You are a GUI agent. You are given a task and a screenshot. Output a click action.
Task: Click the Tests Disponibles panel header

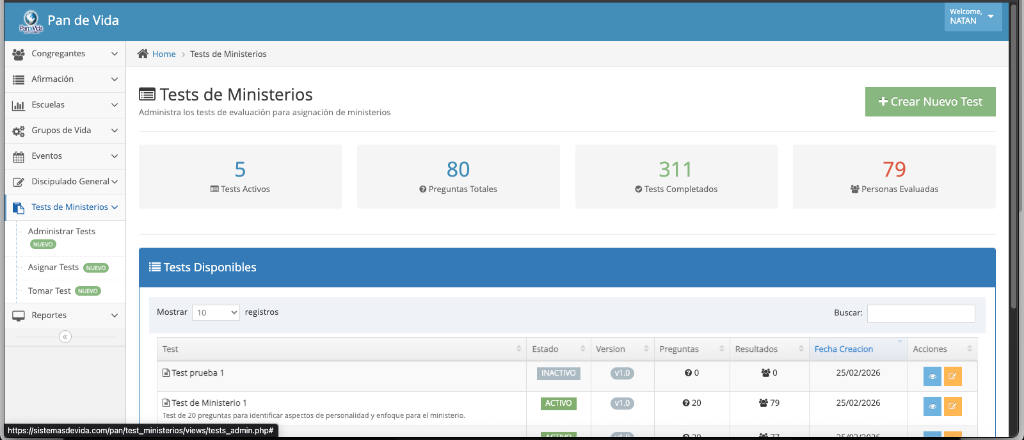coord(567,267)
